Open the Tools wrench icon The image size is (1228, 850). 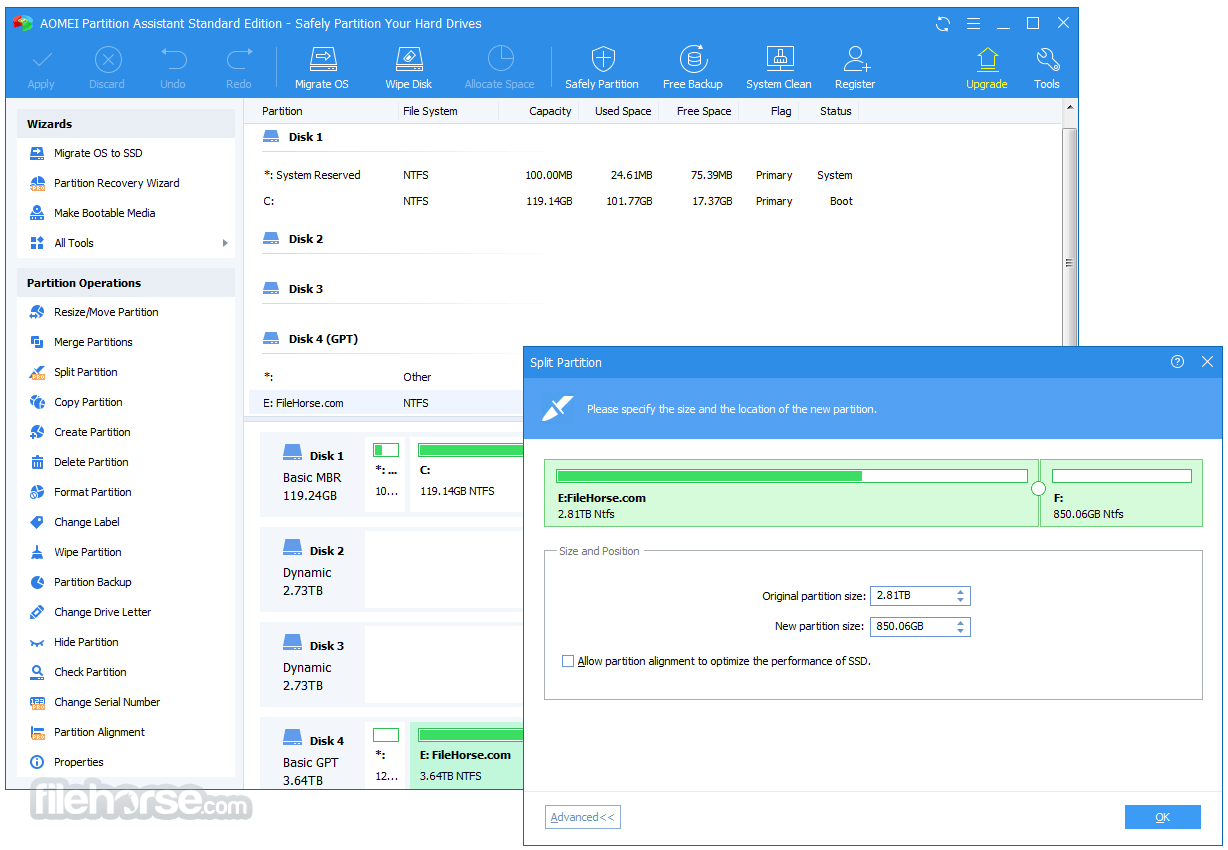[x=1046, y=67]
